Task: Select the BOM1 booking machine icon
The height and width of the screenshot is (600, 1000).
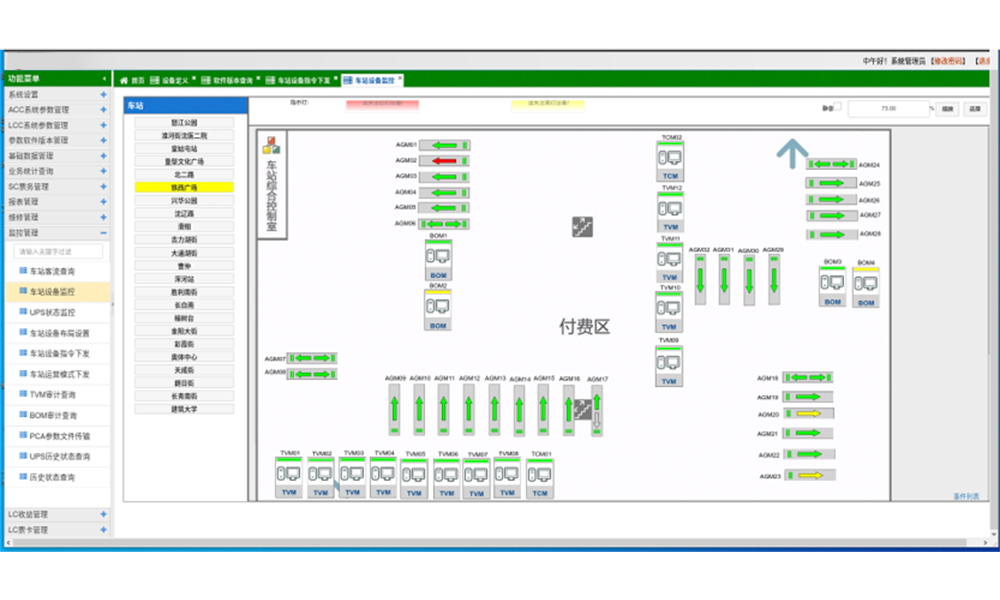Action: (438, 259)
